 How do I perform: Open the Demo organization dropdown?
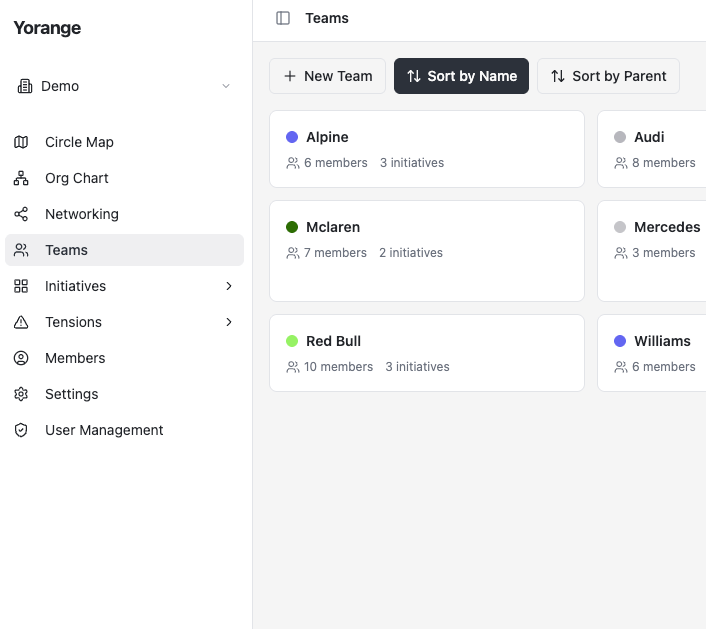pos(124,86)
